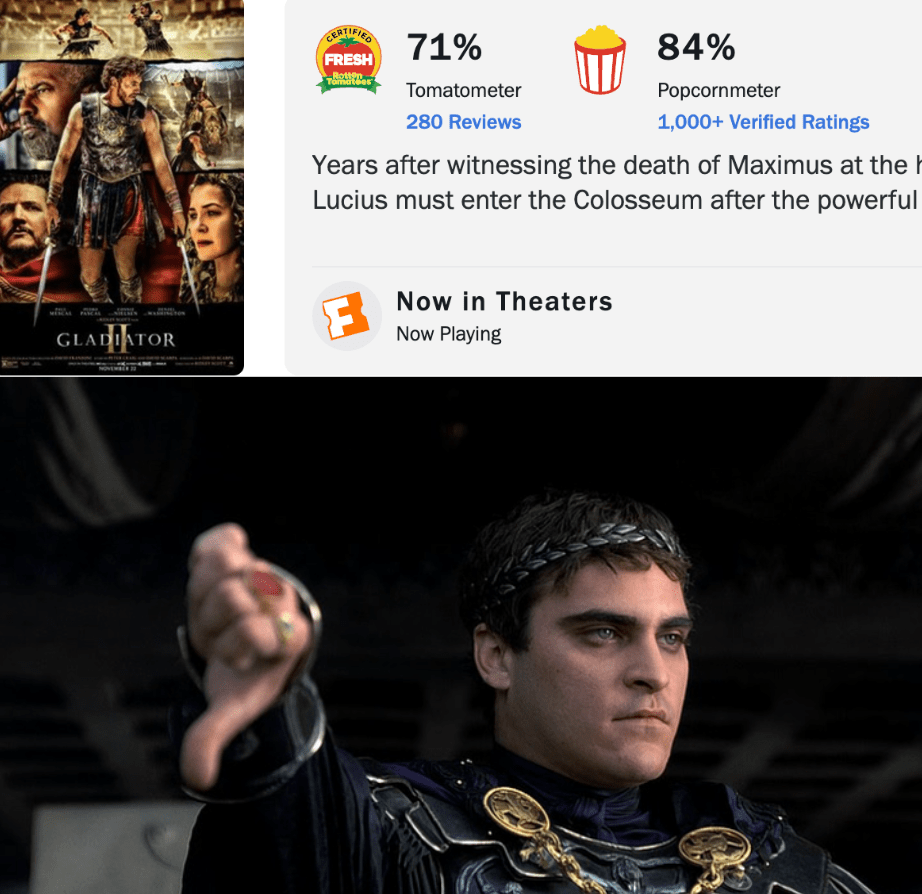Image resolution: width=922 pixels, height=894 pixels.
Task: Open the Gladiator II poster thumbnail
Action: pyautogui.click(x=122, y=187)
